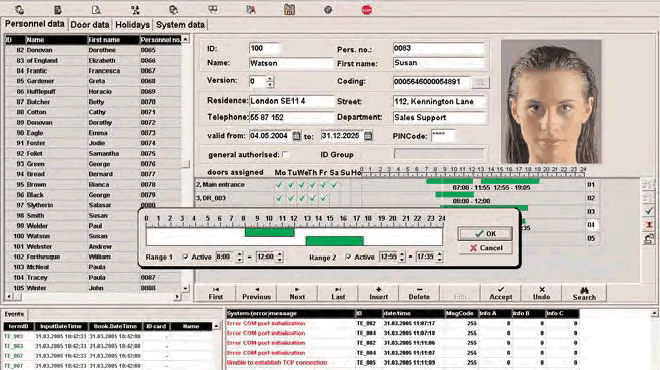Adjust Range 2 end time 17:35 spinner

439,257
